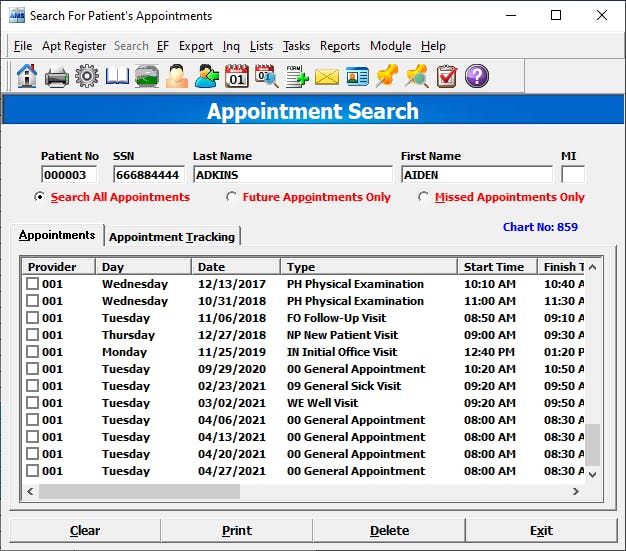Image resolution: width=626 pixels, height=551 pixels.
Task: Open the Home icon in toolbar
Action: tap(27, 76)
